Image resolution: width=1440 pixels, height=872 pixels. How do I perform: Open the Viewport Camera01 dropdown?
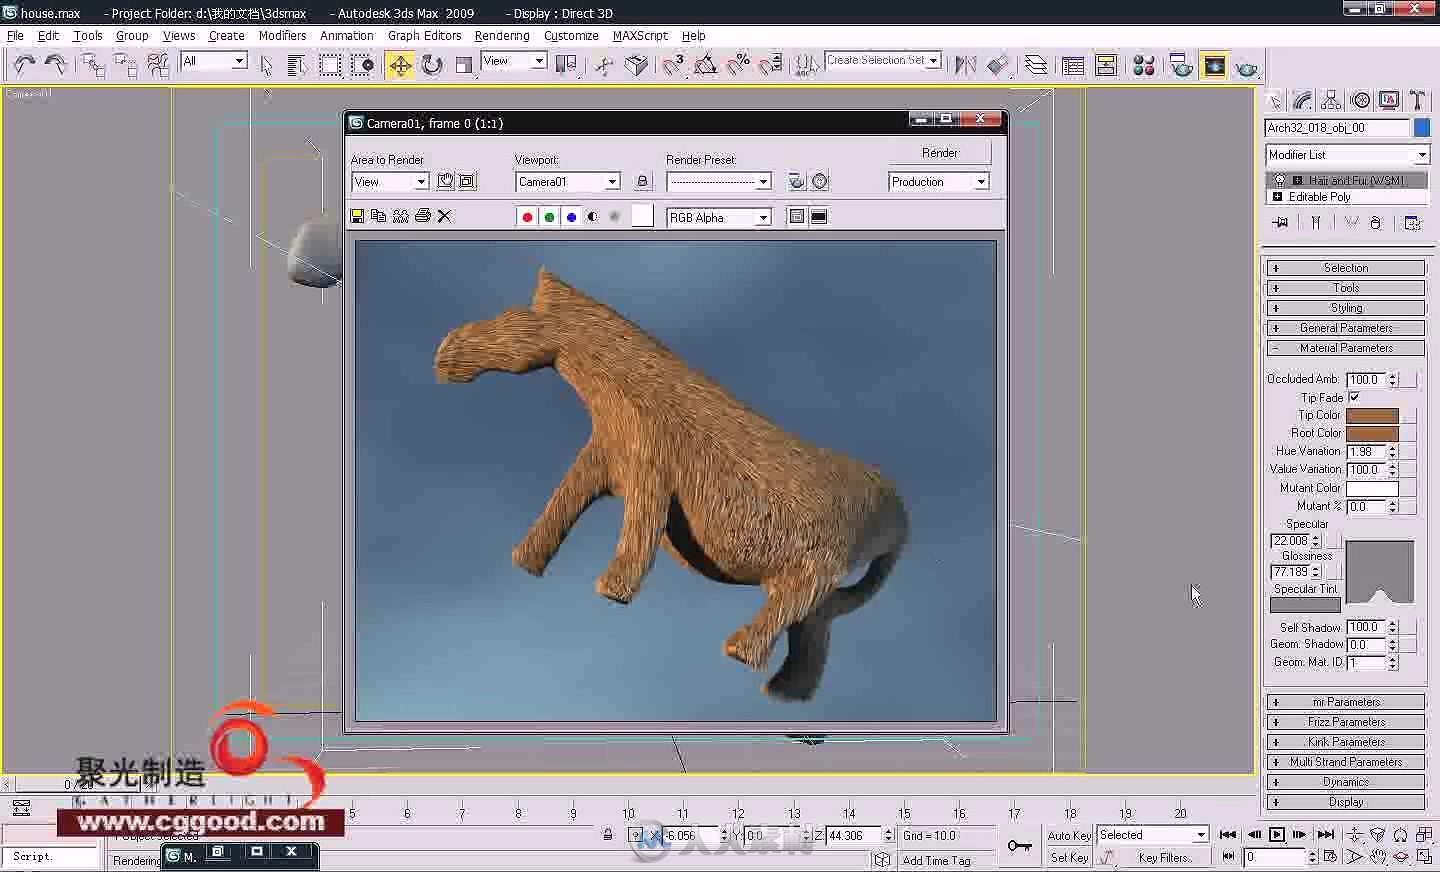click(568, 182)
